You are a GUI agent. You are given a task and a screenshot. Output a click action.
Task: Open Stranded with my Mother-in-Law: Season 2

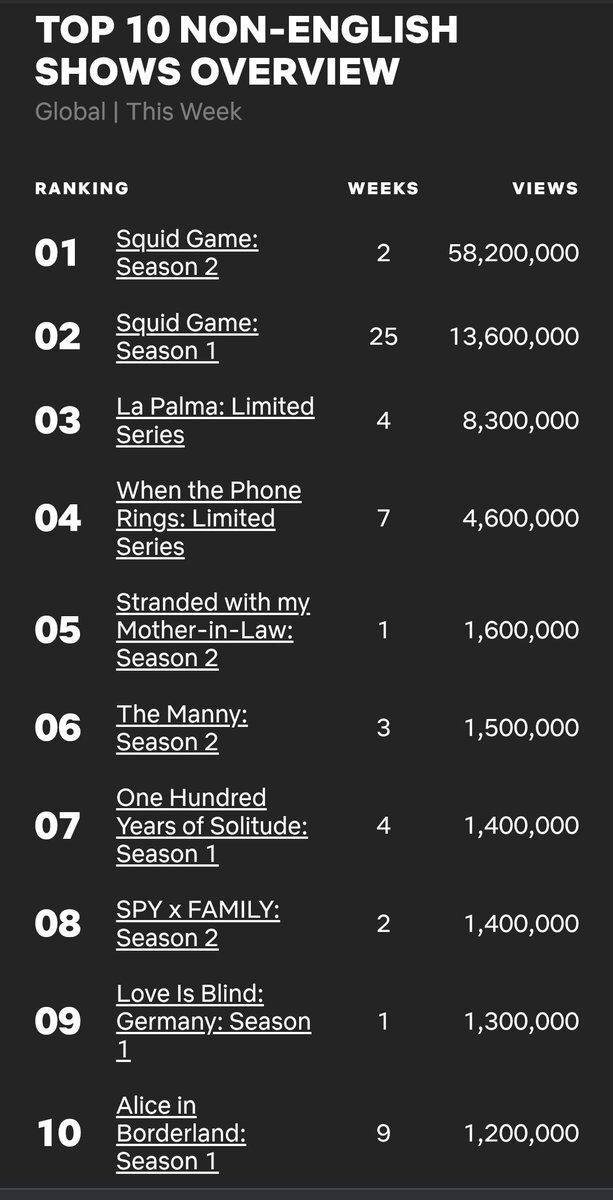click(x=213, y=630)
